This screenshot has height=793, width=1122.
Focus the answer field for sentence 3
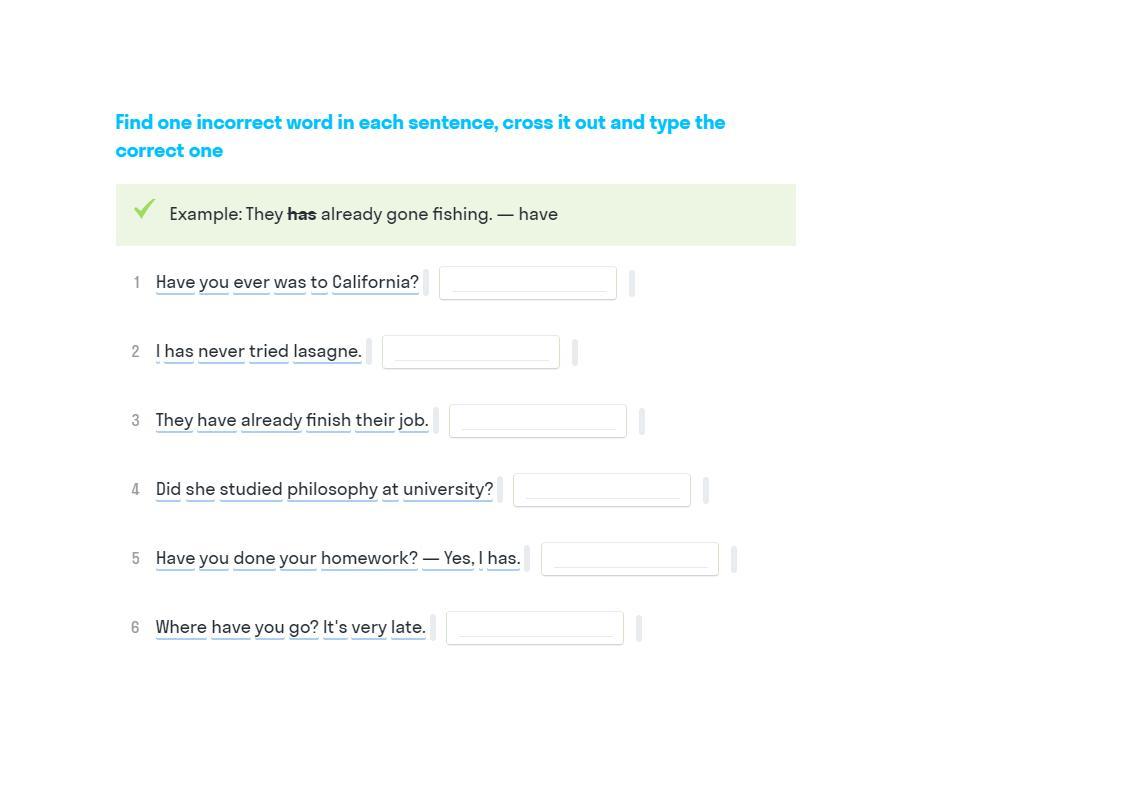pos(538,421)
